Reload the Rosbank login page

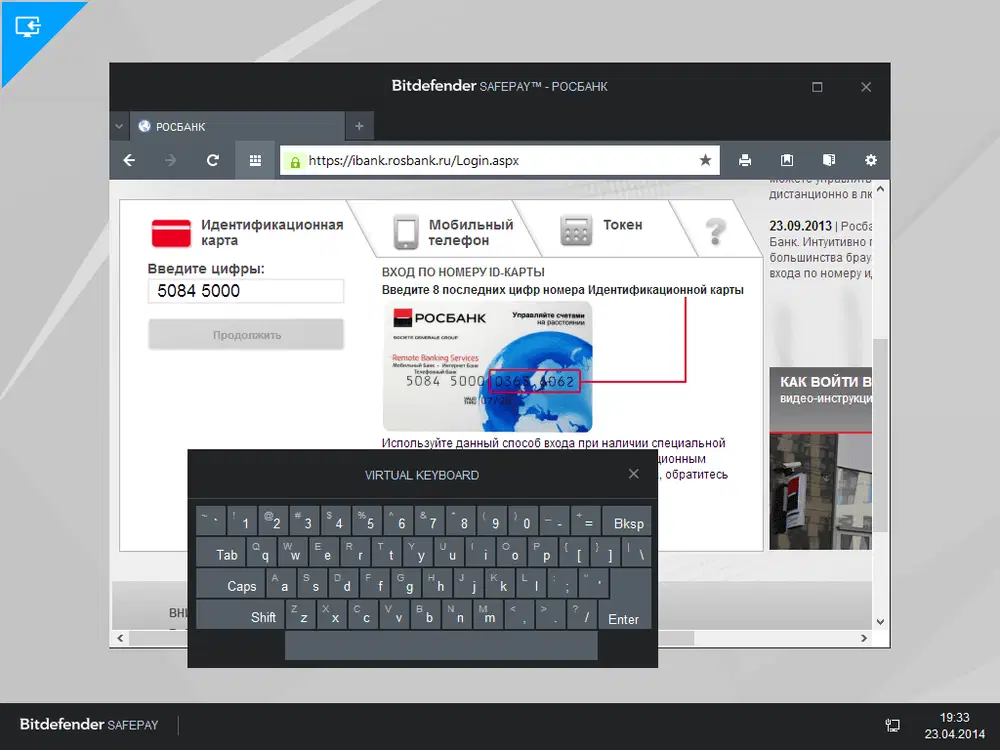(x=213, y=160)
